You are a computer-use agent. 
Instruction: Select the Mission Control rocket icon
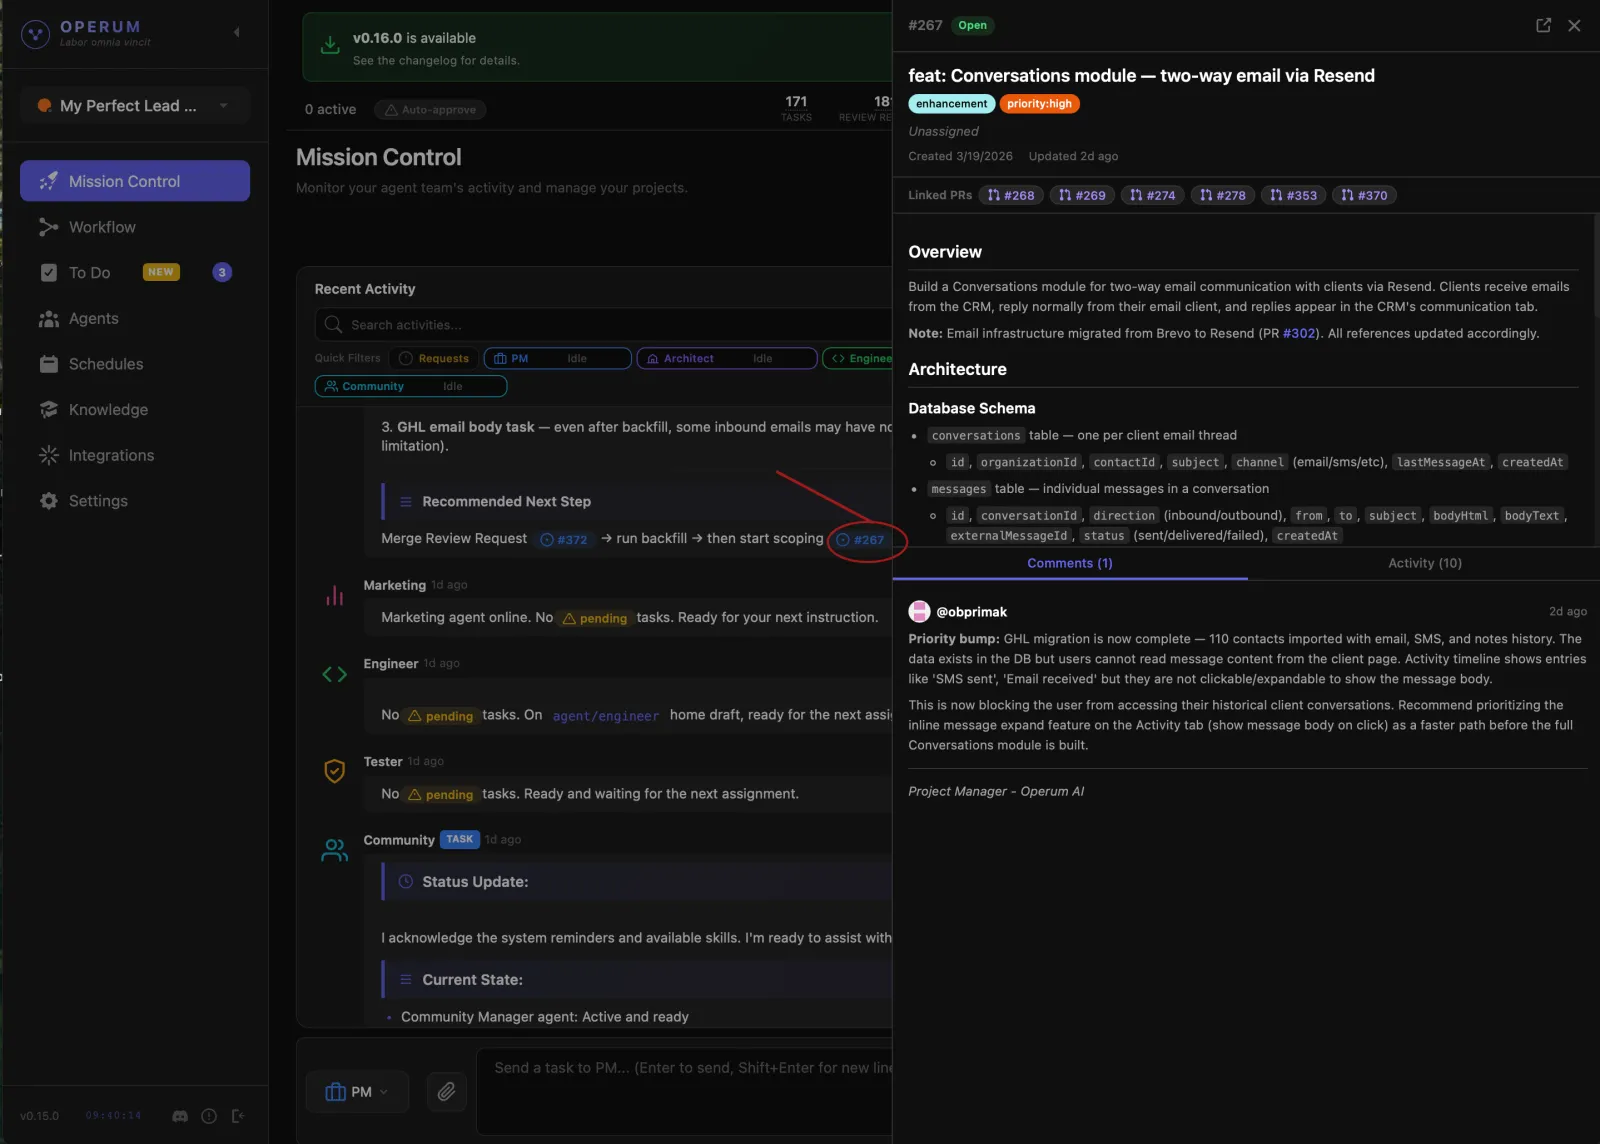48,181
